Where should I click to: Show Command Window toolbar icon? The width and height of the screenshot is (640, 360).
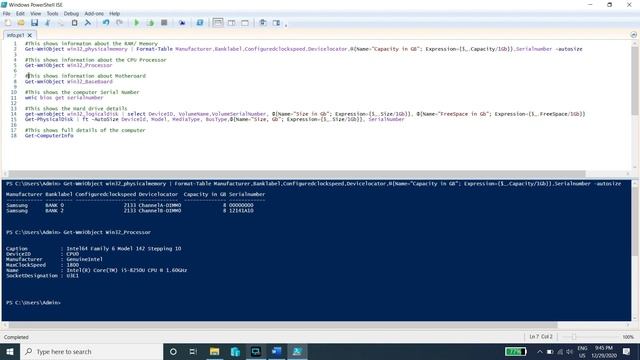pos(262,23)
